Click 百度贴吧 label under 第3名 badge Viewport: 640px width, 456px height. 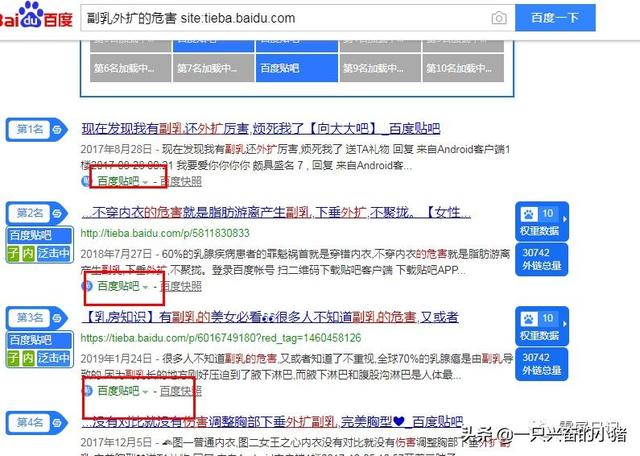[x=40, y=340]
